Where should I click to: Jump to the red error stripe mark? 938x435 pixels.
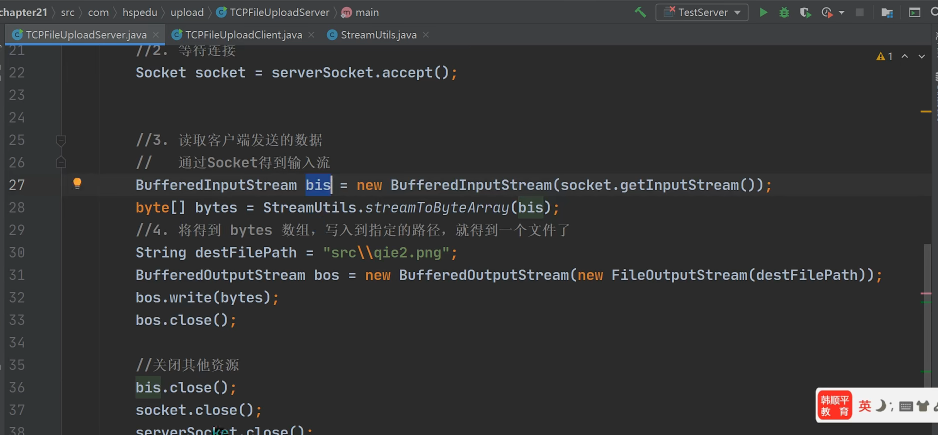pyautogui.click(x=926, y=293)
